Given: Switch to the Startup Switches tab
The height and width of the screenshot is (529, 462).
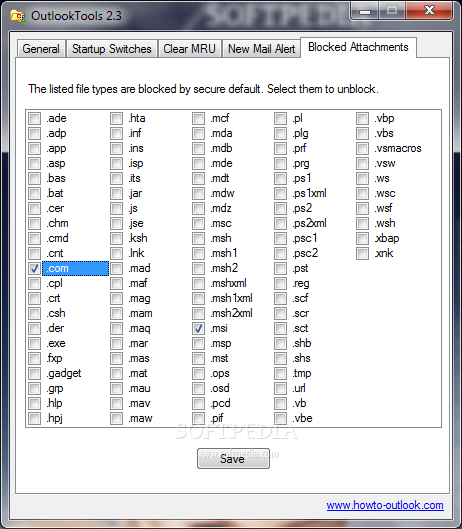Looking at the screenshot, I should pos(112,49).
